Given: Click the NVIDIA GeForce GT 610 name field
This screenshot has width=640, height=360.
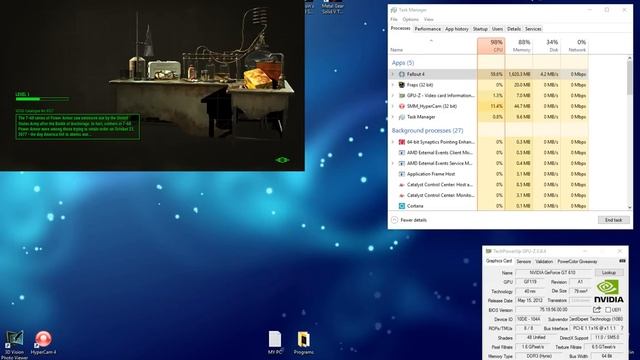Looking at the screenshot, I should [x=553, y=273].
